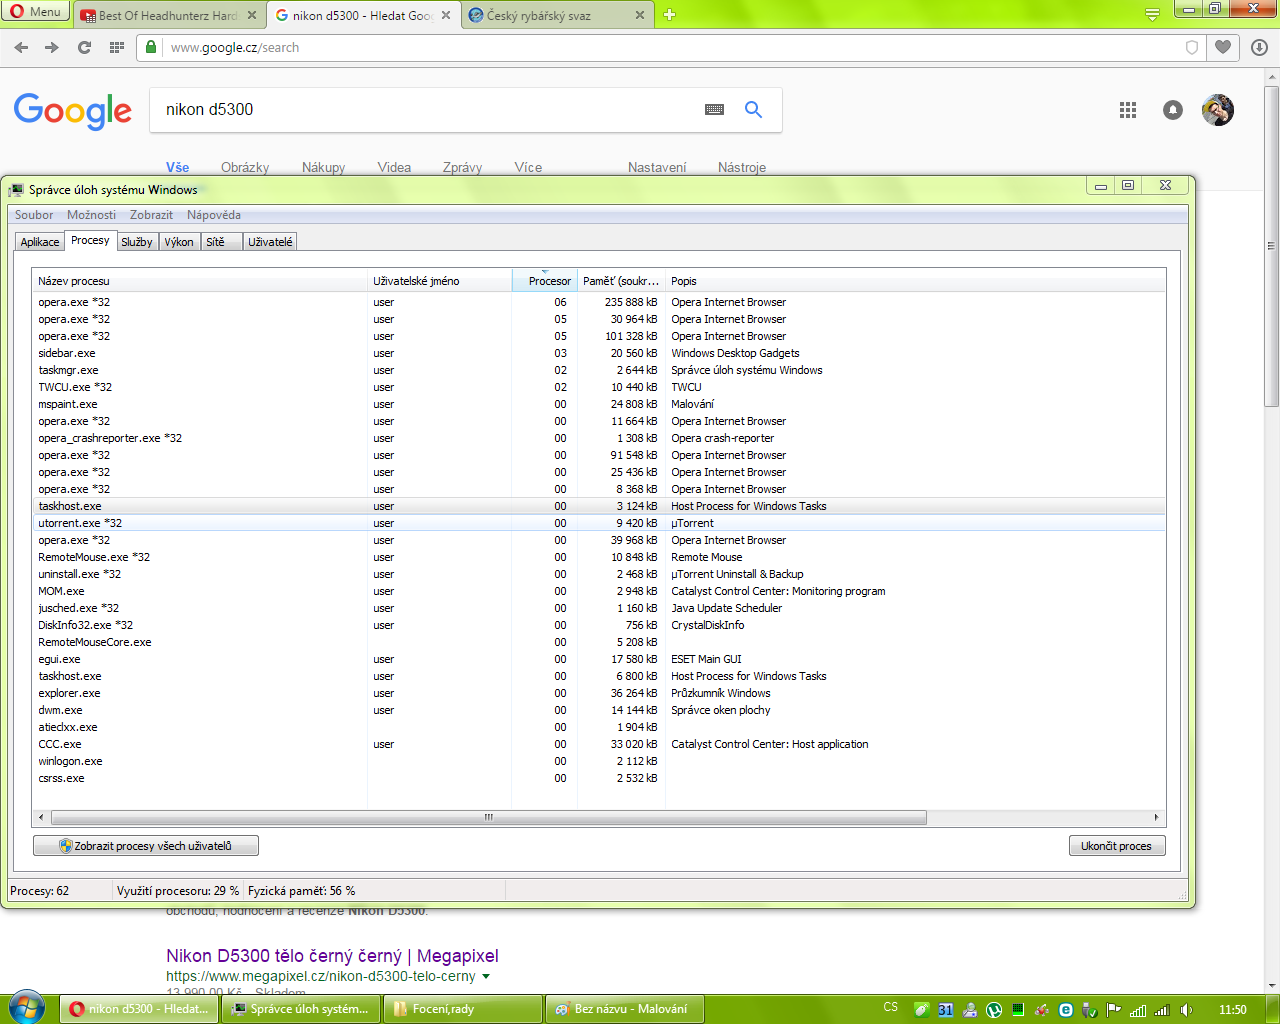The height and width of the screenshot is (1024, 1280).
Task: Click the CS language indicator
Action: click(891, 1007)
